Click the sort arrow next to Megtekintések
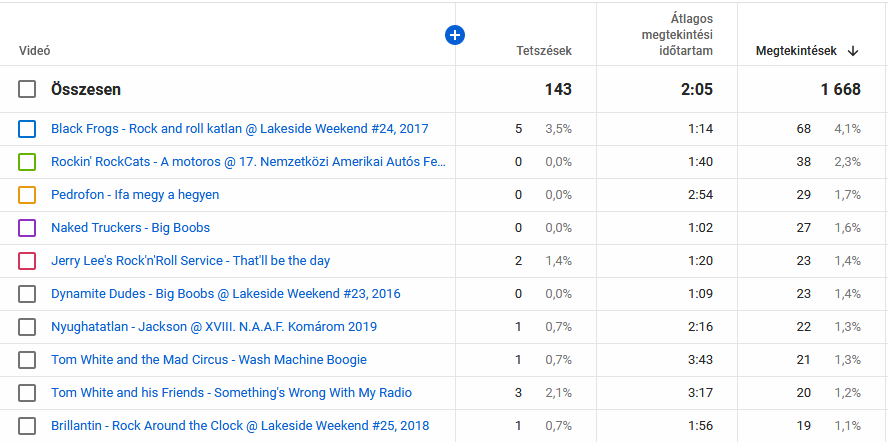 click(x=853, y=51)
